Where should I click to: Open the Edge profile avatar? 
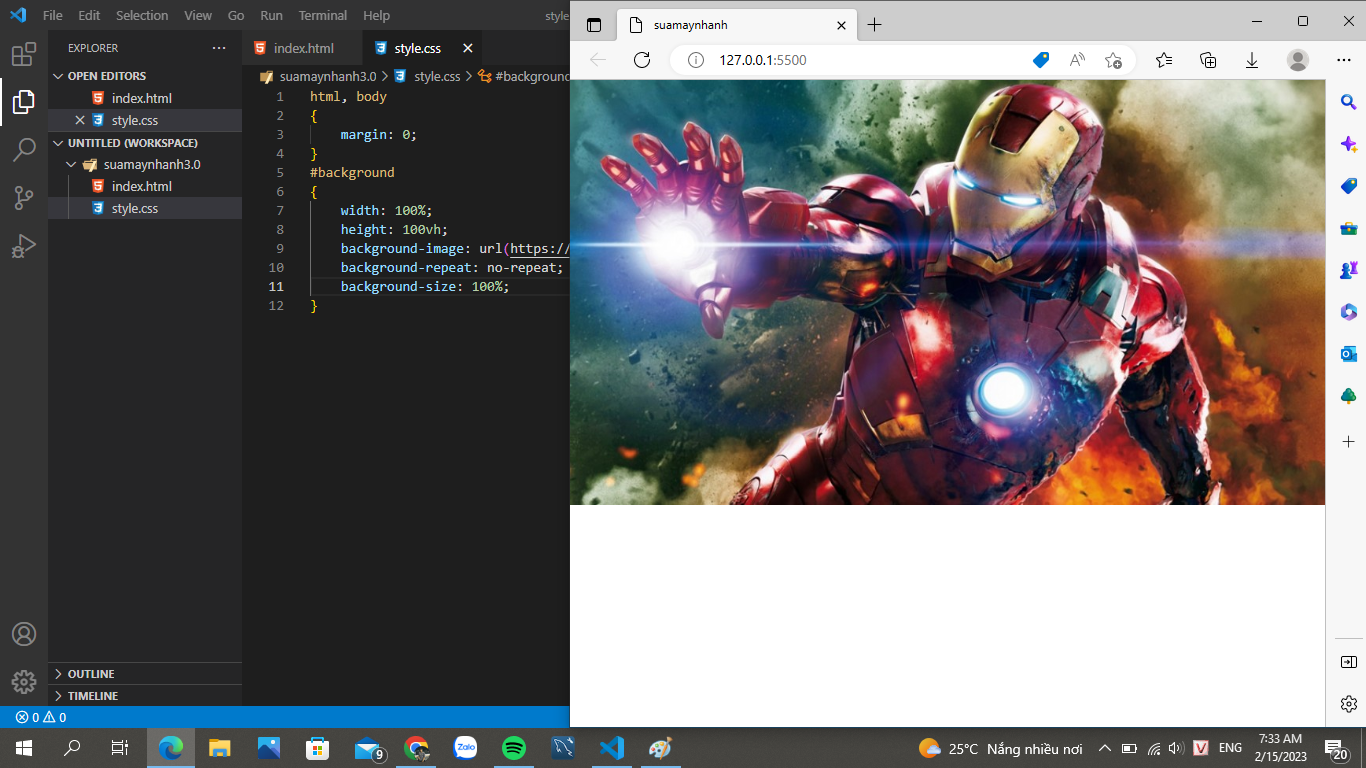point(1298,60)
